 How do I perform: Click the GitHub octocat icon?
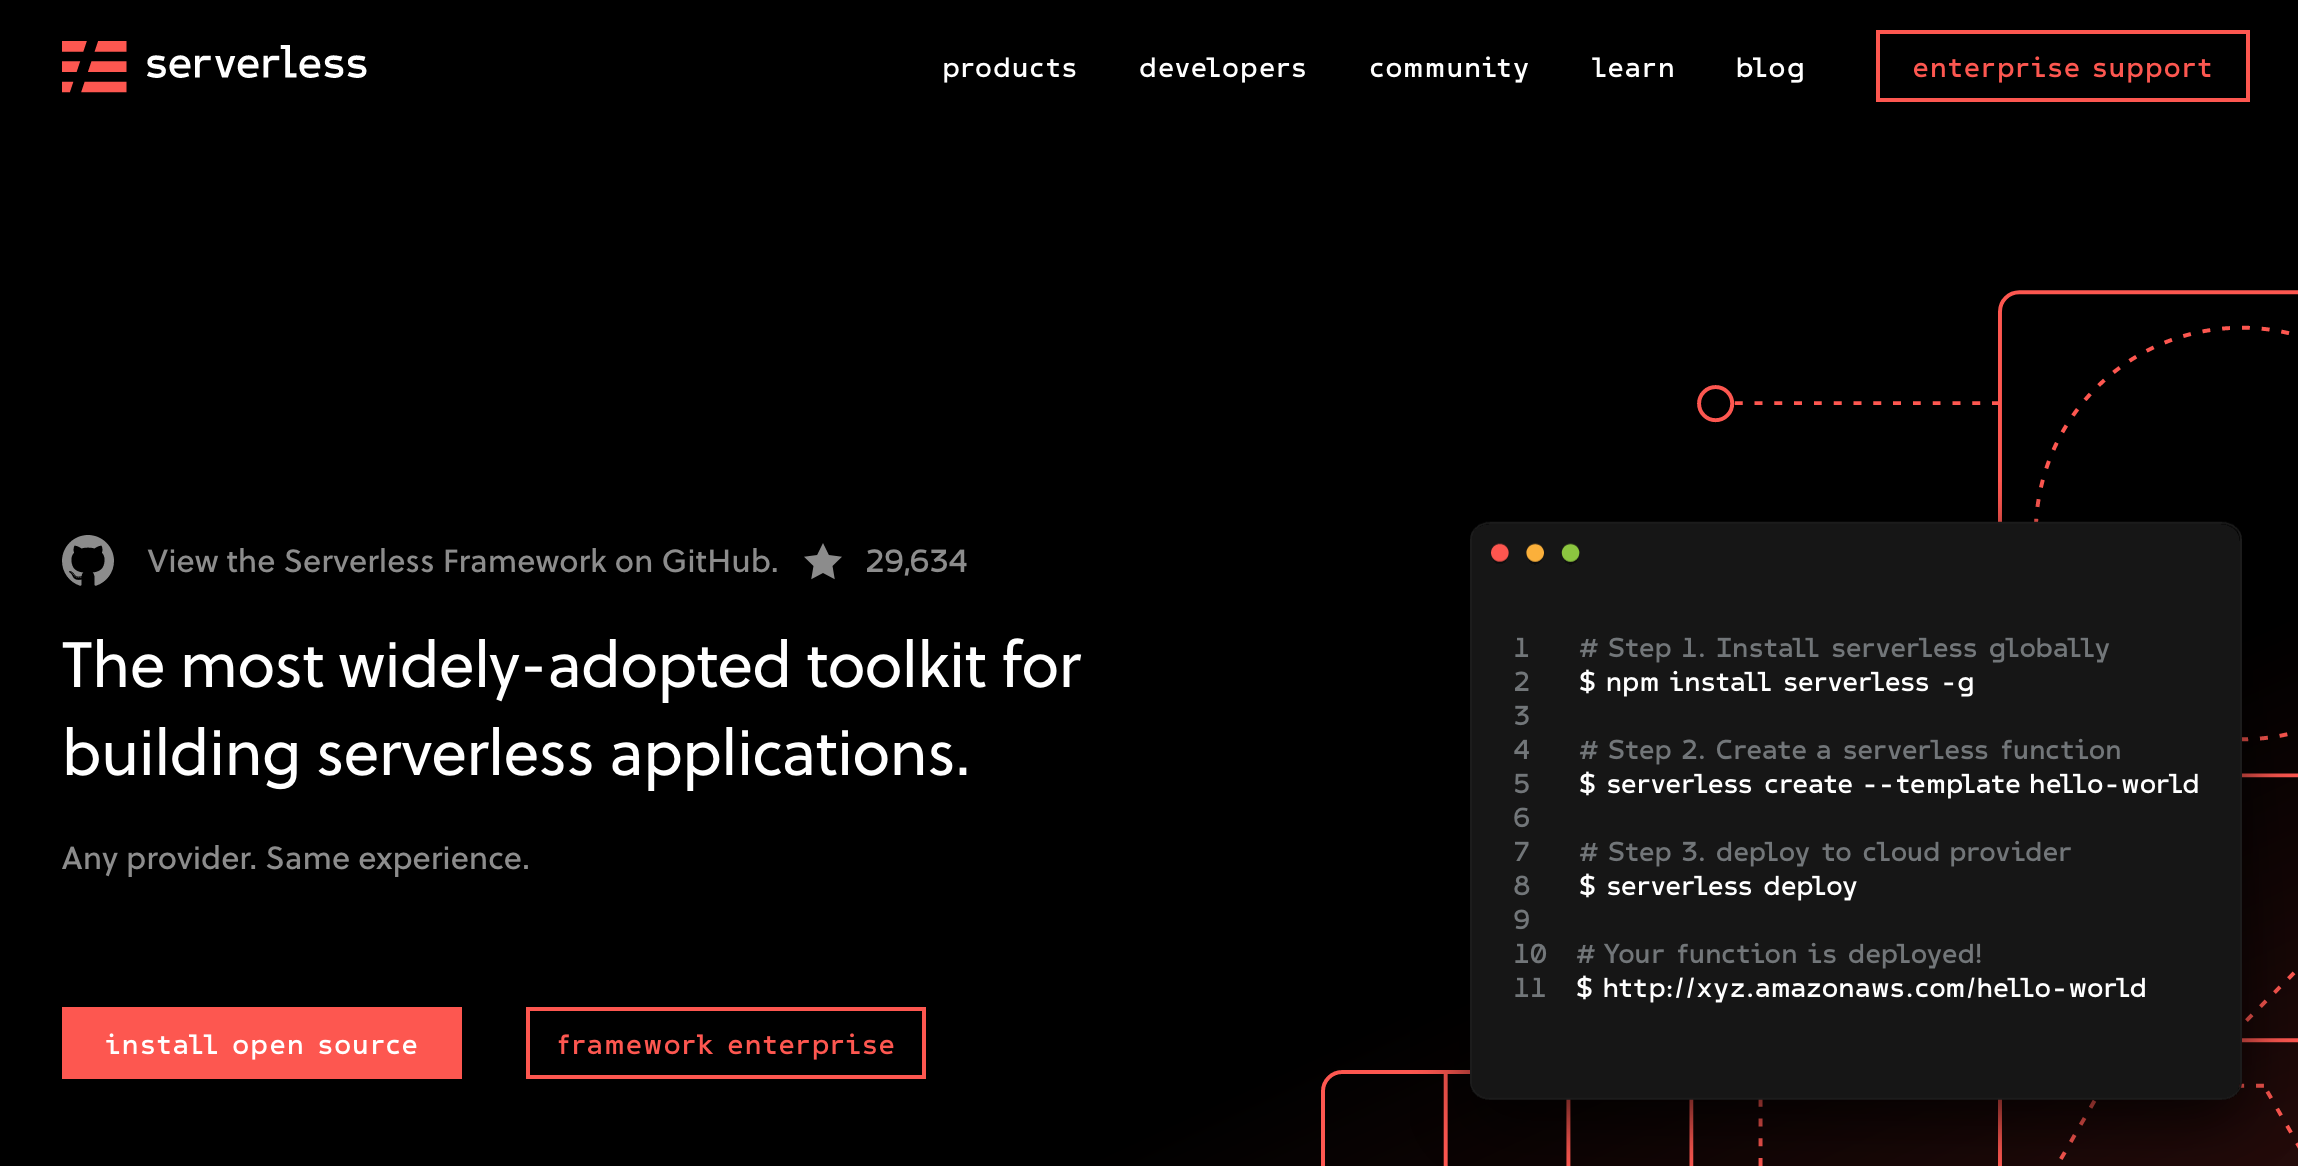pos(88,560)
